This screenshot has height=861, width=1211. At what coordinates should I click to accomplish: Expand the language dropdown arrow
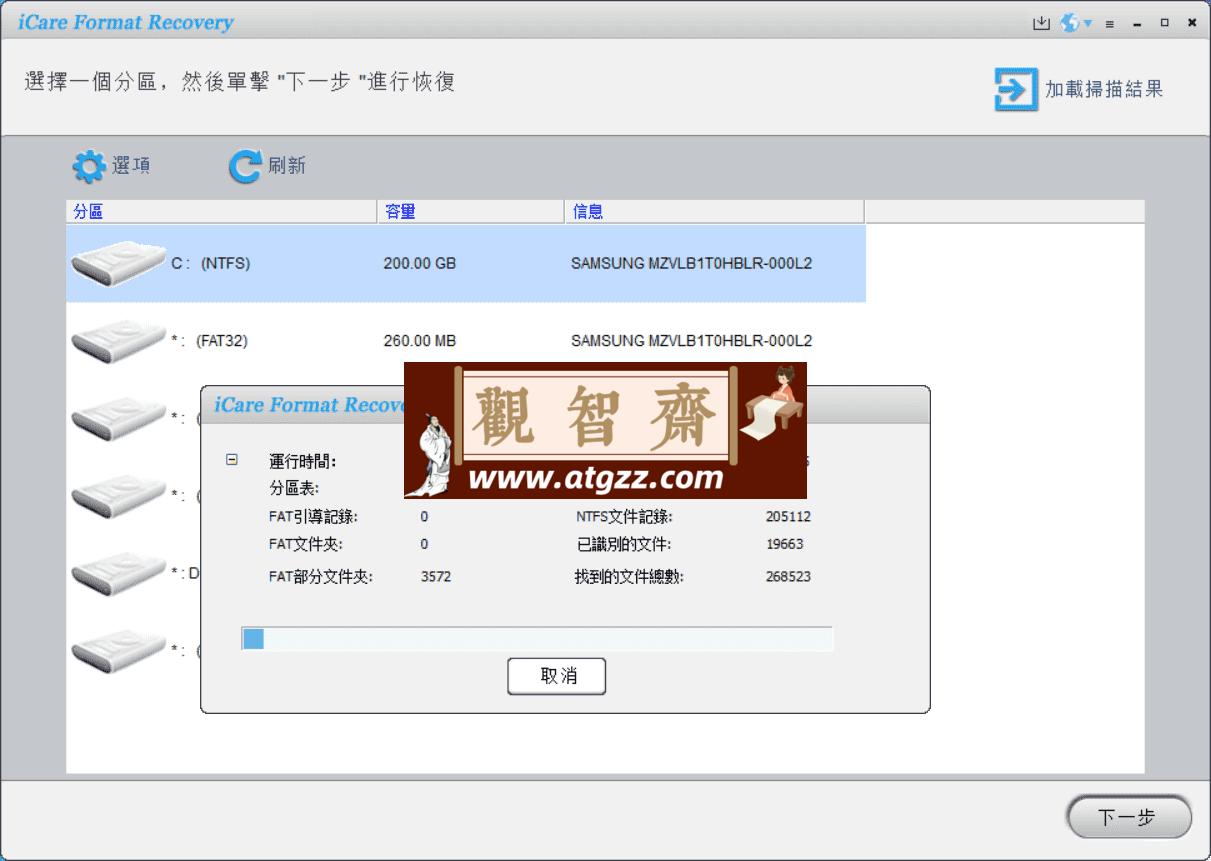point(1087,23)
